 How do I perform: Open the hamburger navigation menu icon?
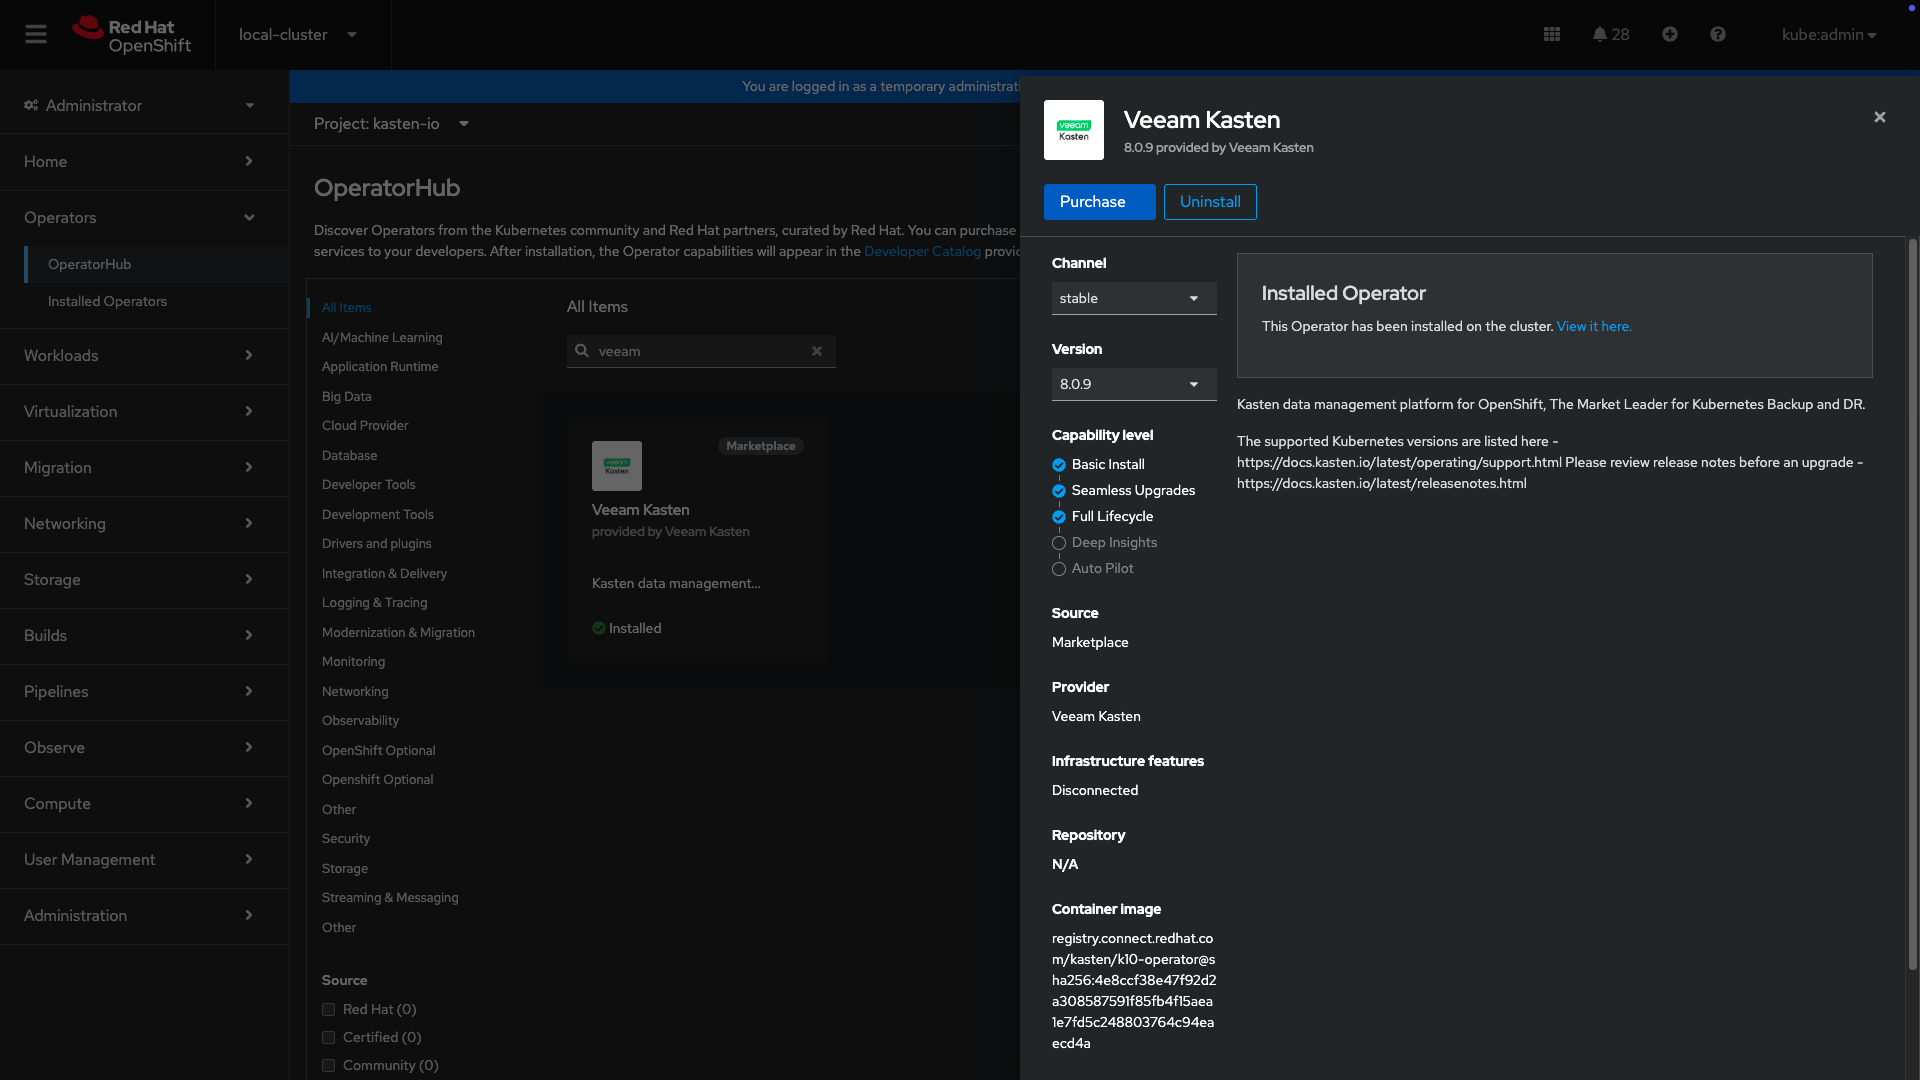36,35
